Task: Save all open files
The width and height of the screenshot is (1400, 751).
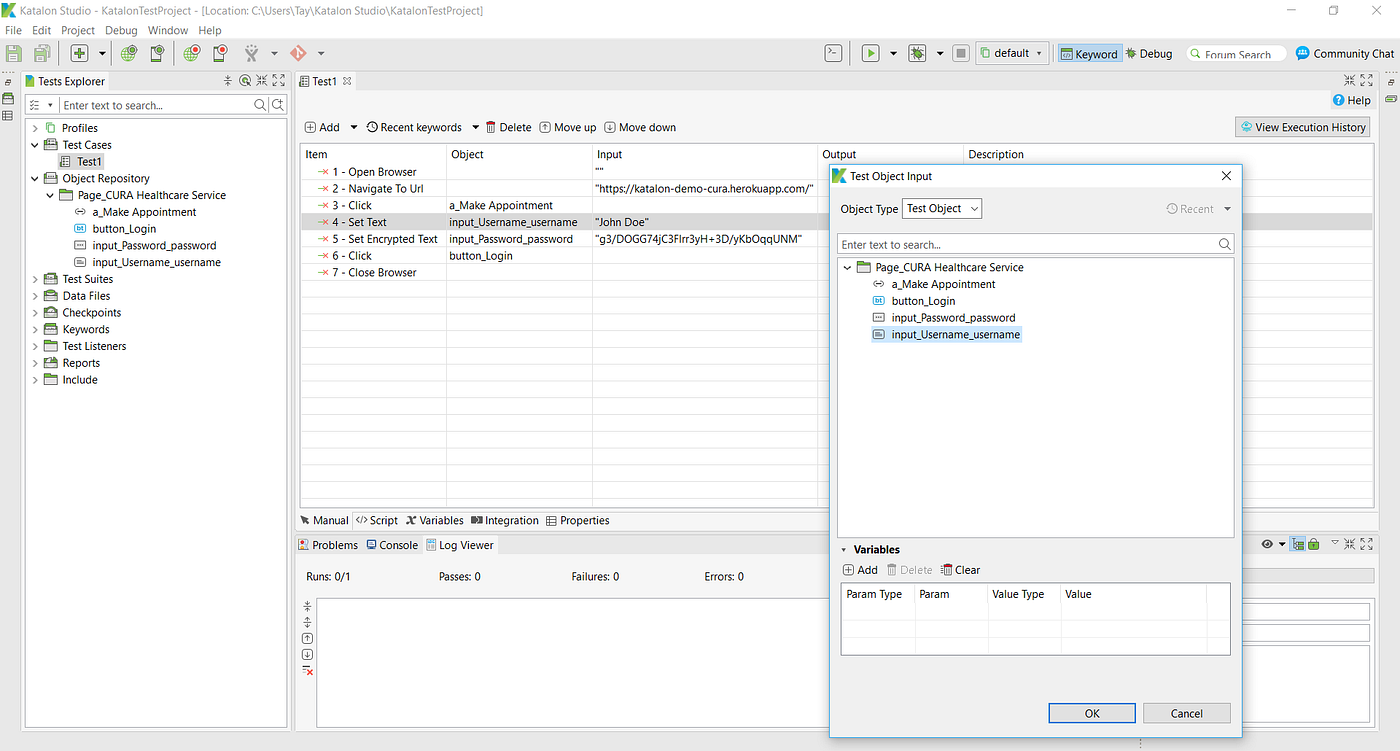Action: click(x=40, y=53)
